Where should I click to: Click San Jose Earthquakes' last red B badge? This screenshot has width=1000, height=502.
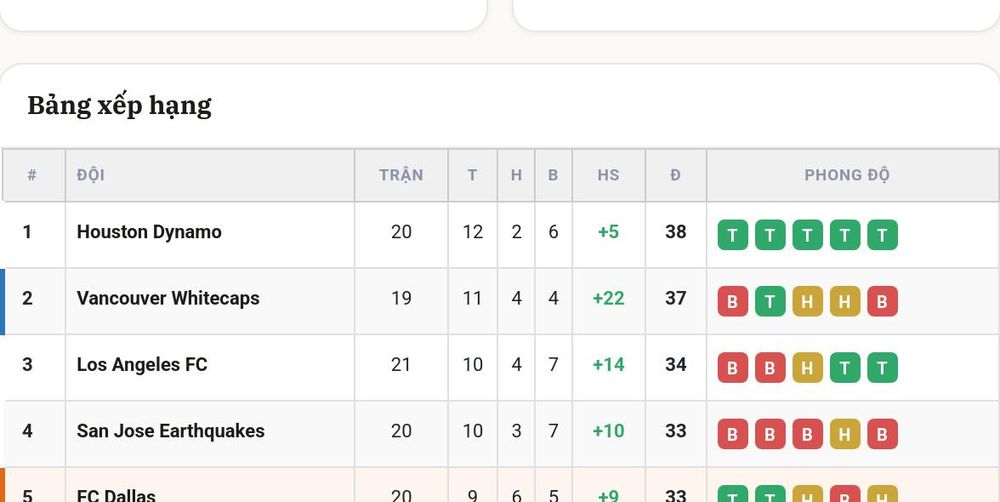882,434
